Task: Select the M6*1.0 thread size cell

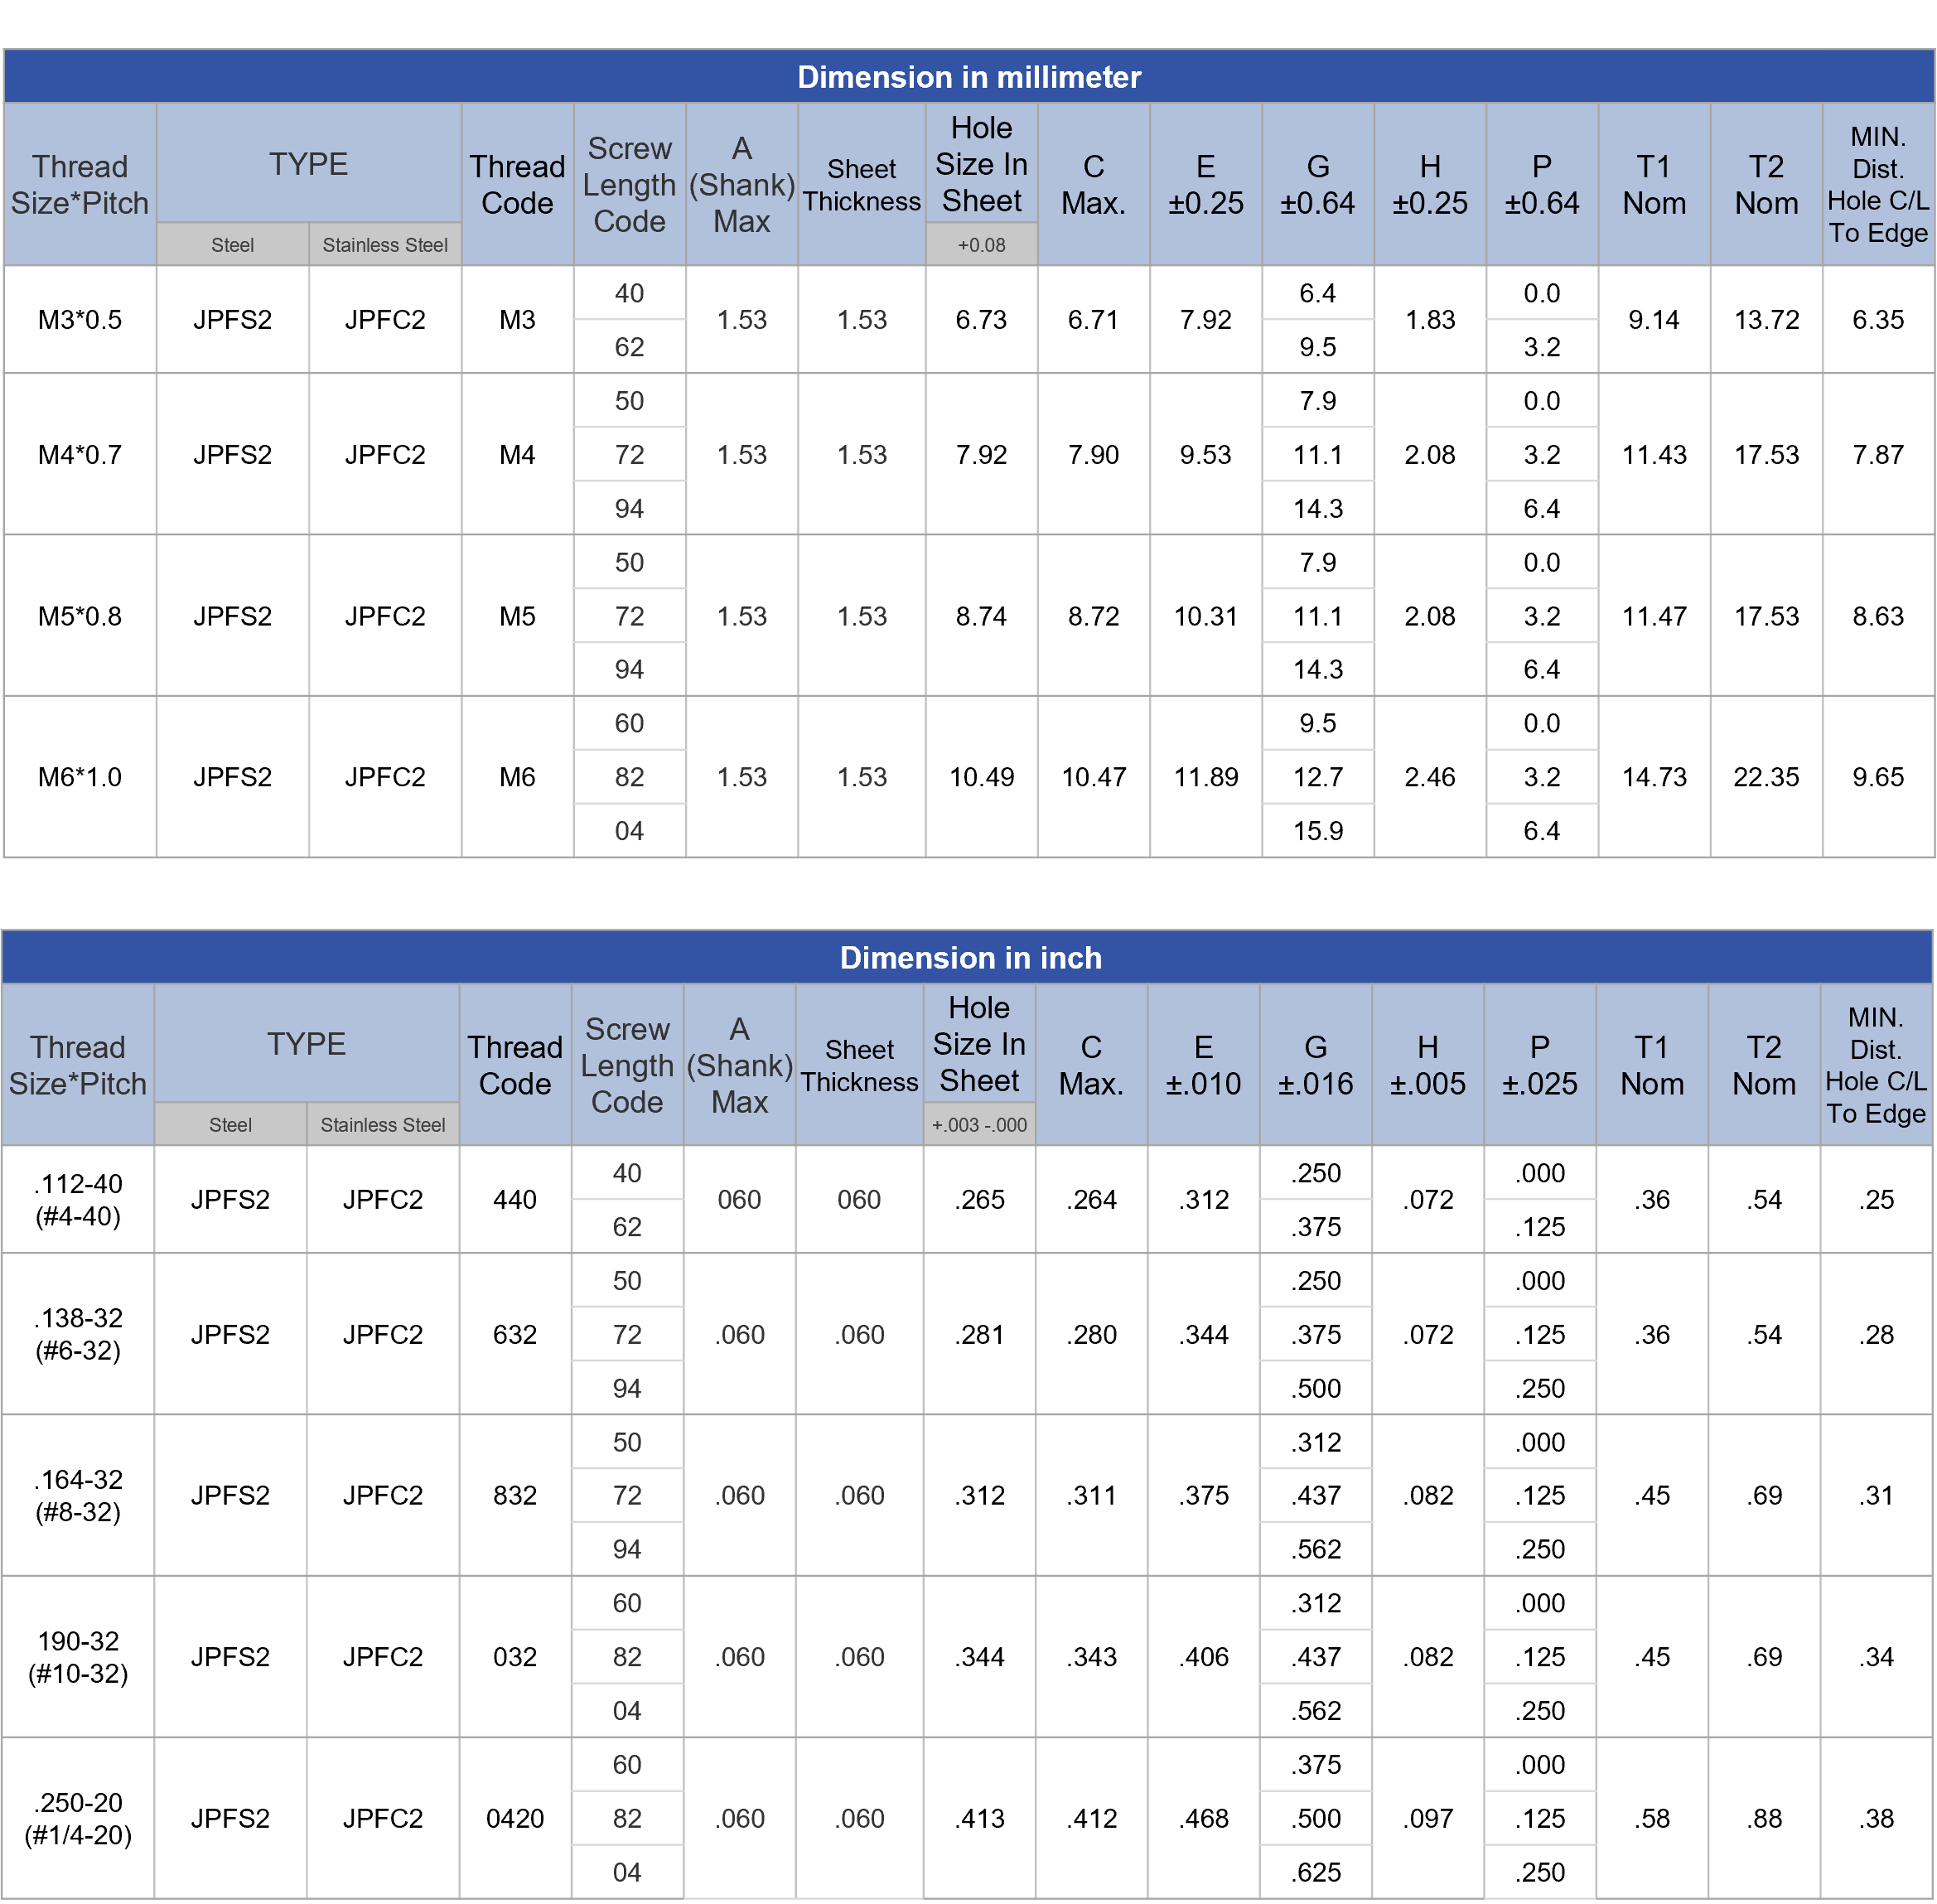Action: pyautogui.click(x=80, y=777)
